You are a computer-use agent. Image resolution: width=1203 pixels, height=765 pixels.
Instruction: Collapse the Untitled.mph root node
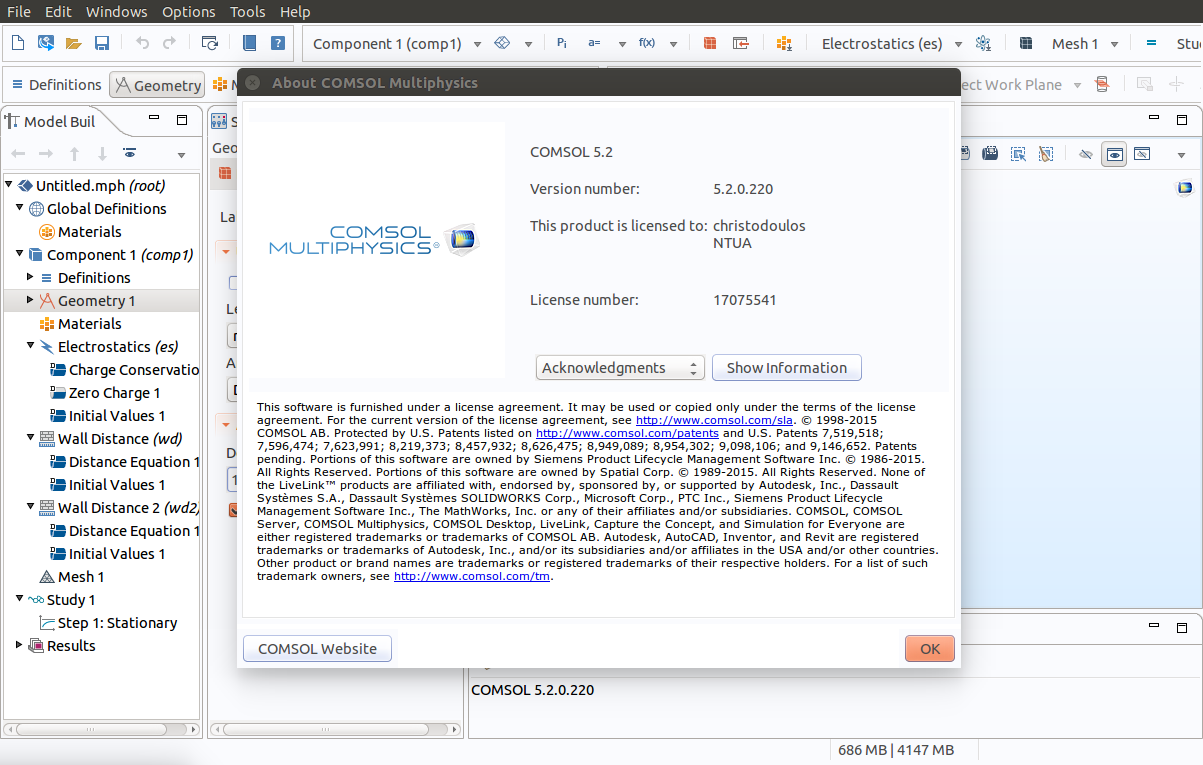[10, 185]
